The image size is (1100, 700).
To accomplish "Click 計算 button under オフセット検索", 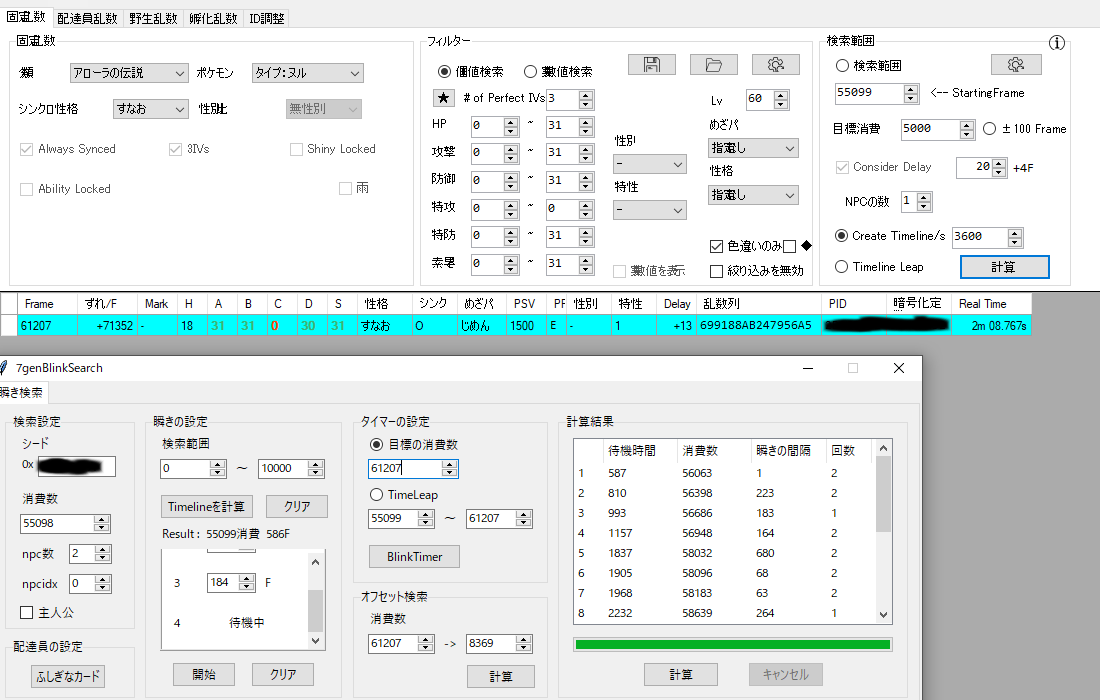I will click(500, 676).
